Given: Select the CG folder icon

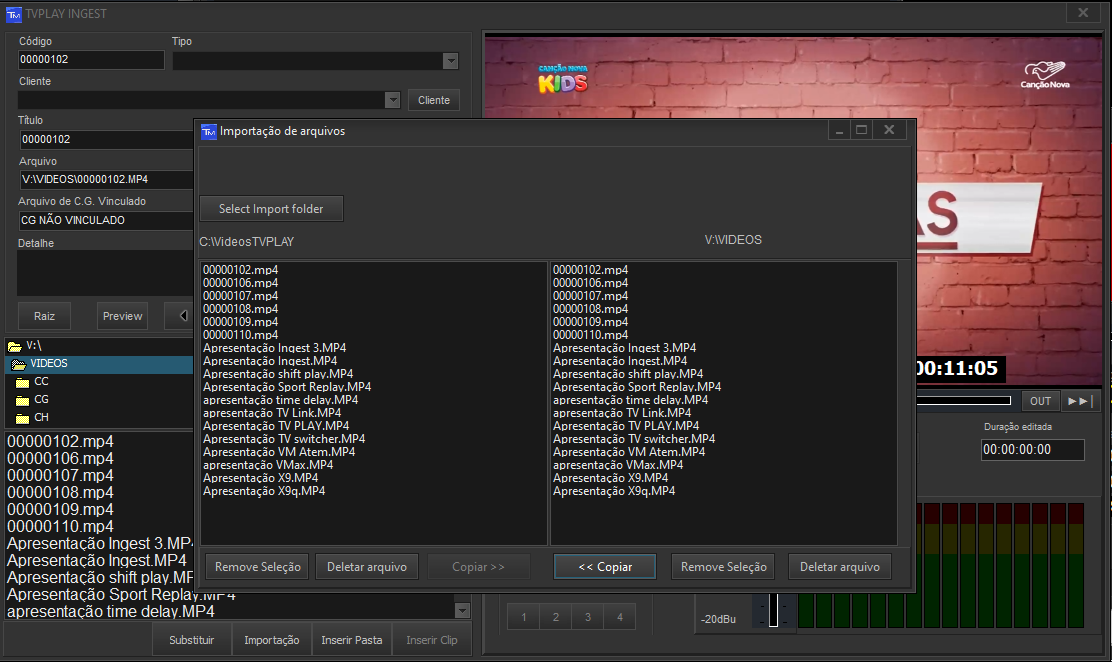Looking at the screenshot, I should pos(22,400).
